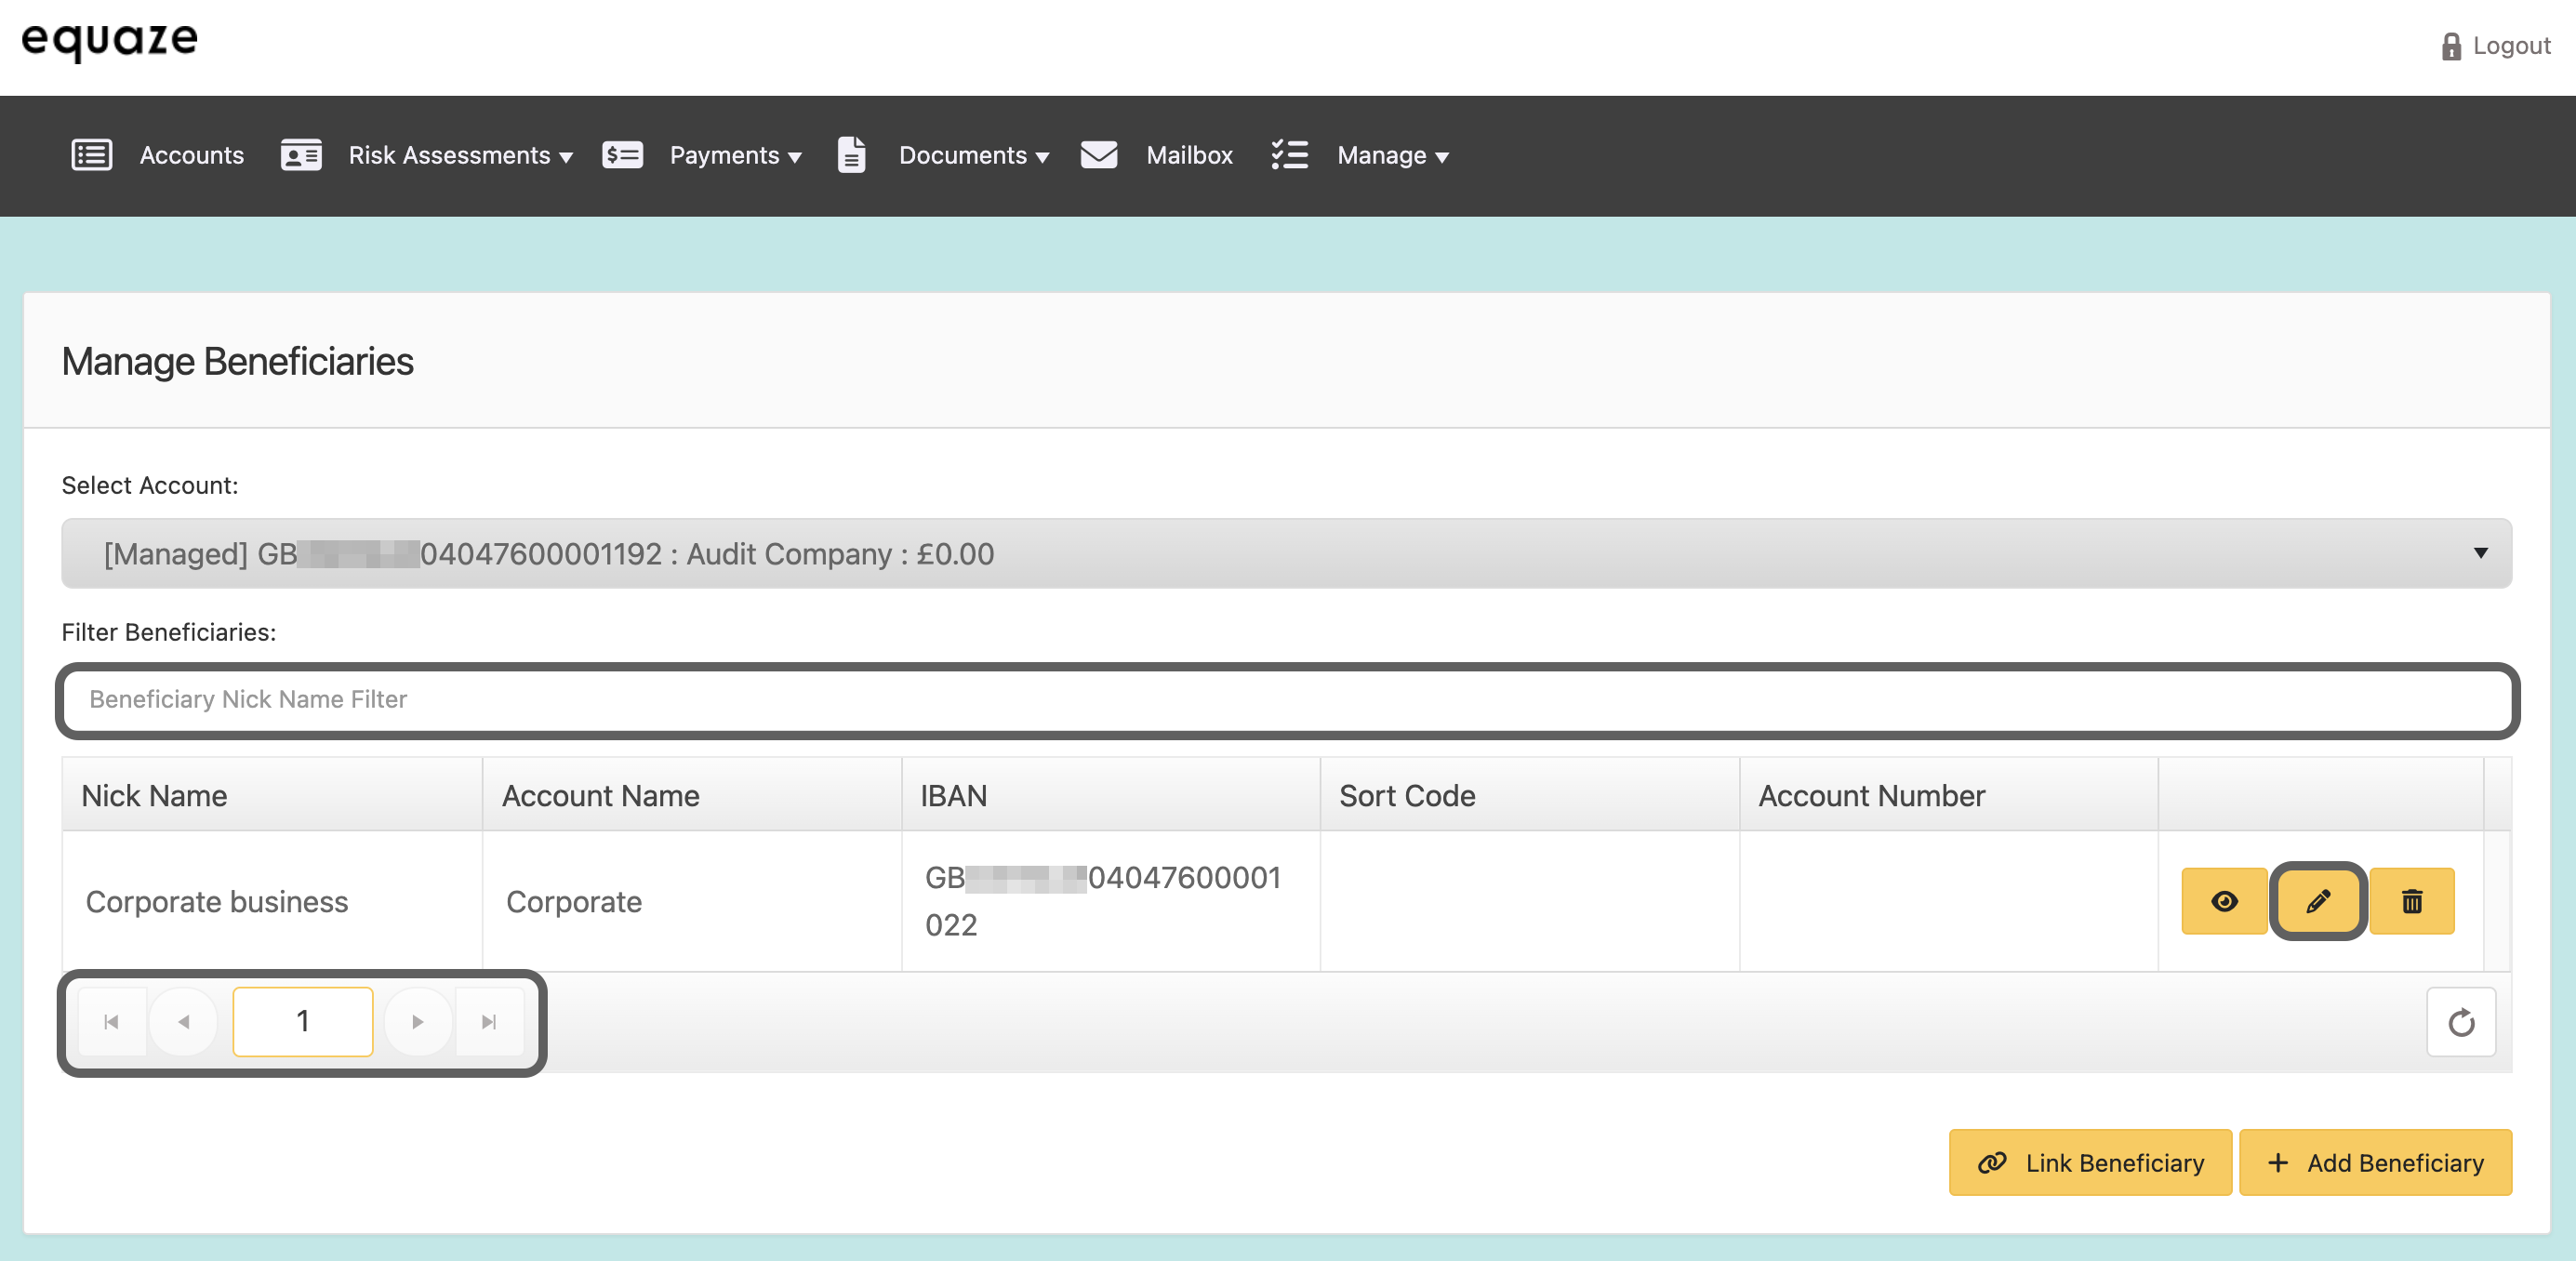Click the Payments dollar icon
This screenshot has width=2576, height=1261.
621,155
